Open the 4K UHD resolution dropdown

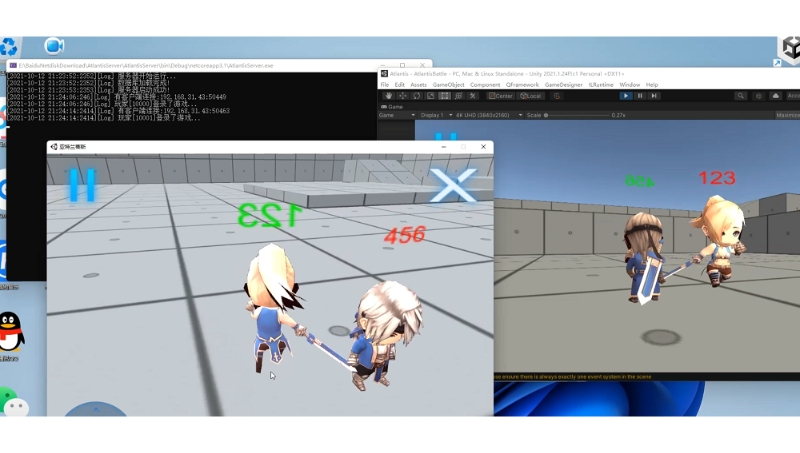489,115
